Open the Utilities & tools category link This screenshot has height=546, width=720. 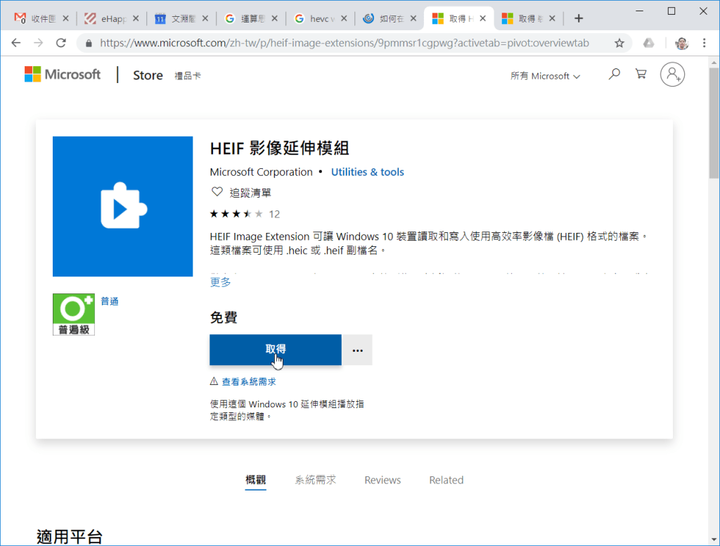pyautogui.click(x=367, y=172)
